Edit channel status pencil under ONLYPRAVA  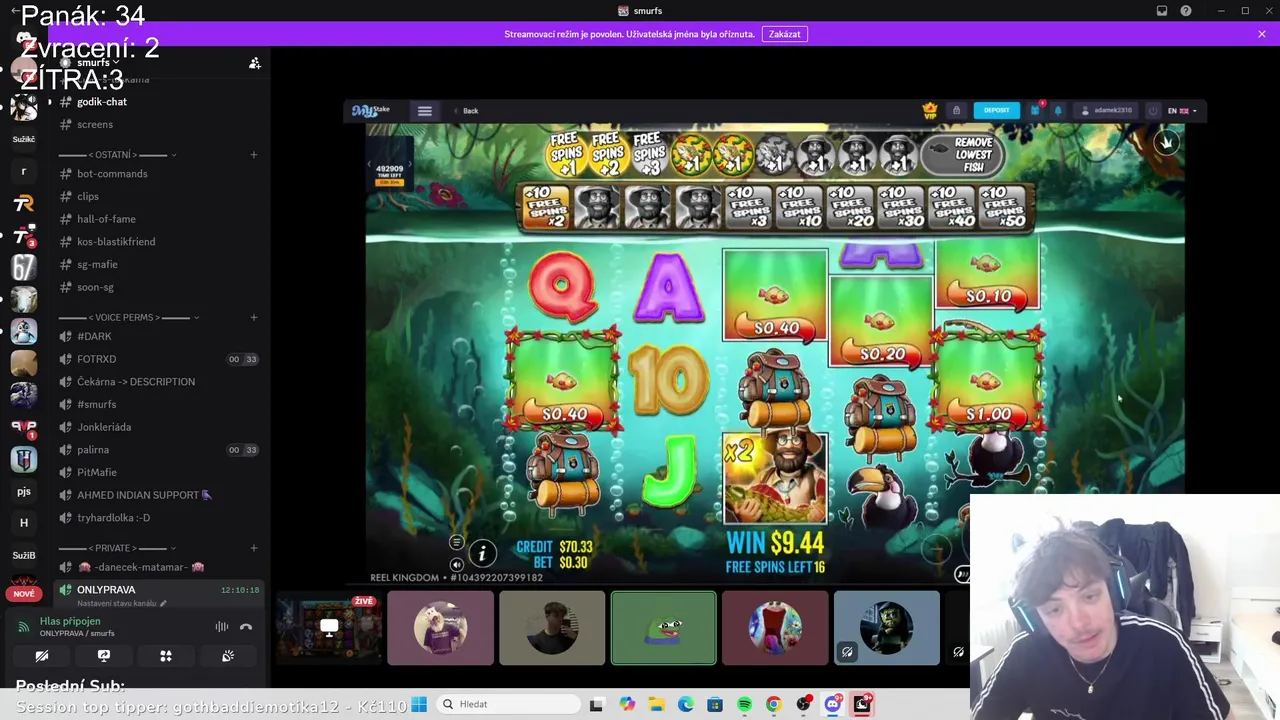tap(163, 604)
